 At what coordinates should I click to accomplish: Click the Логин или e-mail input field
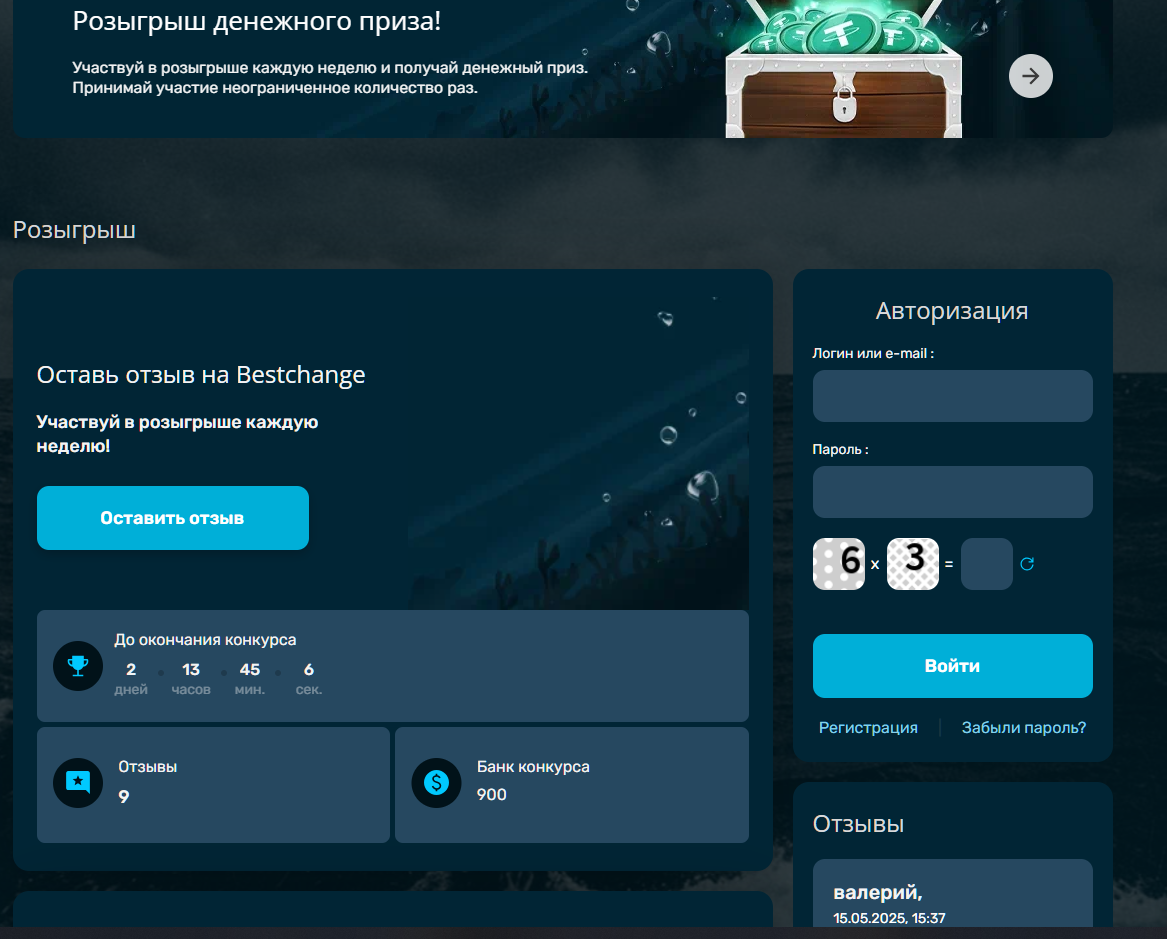[x=952, y=396]
